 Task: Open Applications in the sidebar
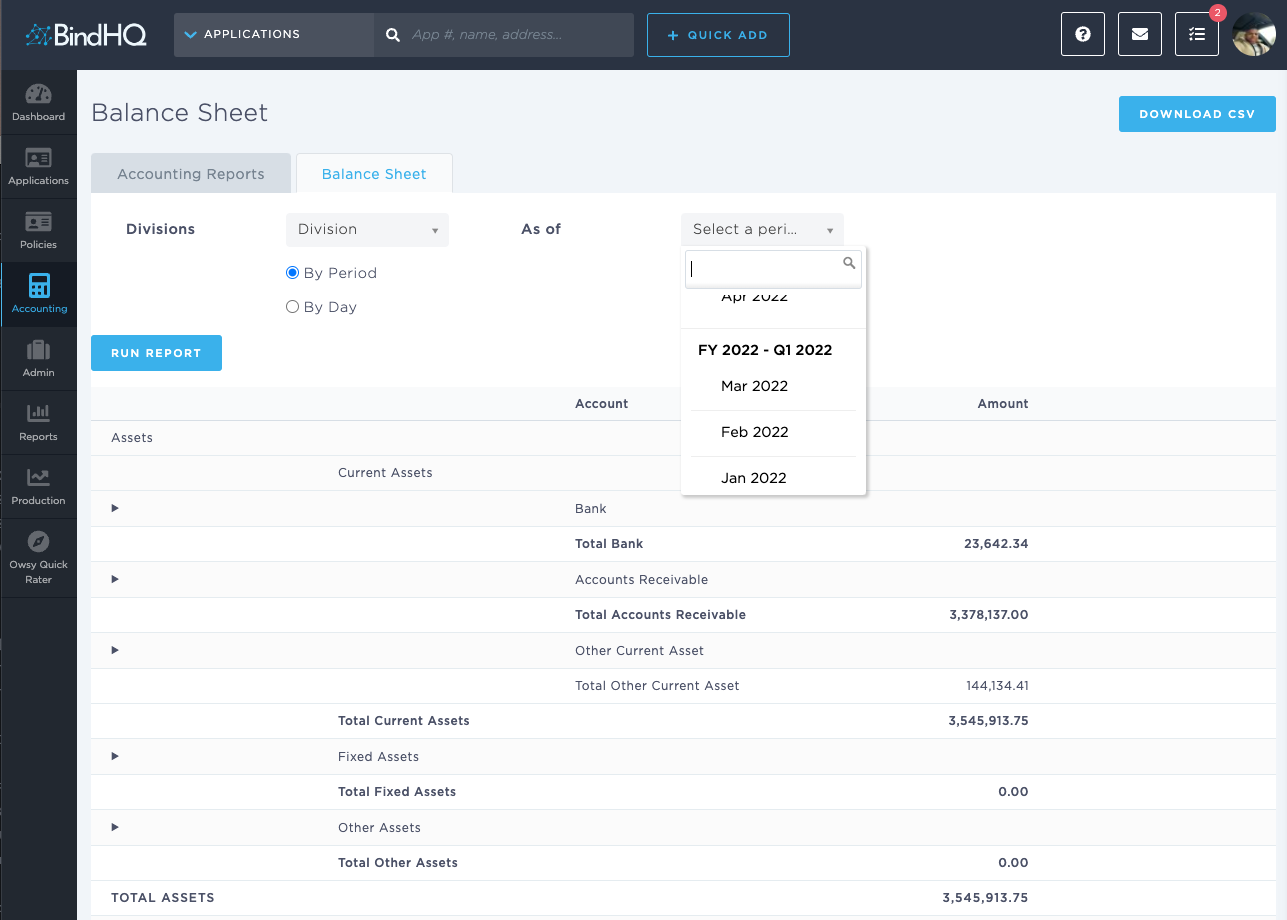tap(38, 167)
